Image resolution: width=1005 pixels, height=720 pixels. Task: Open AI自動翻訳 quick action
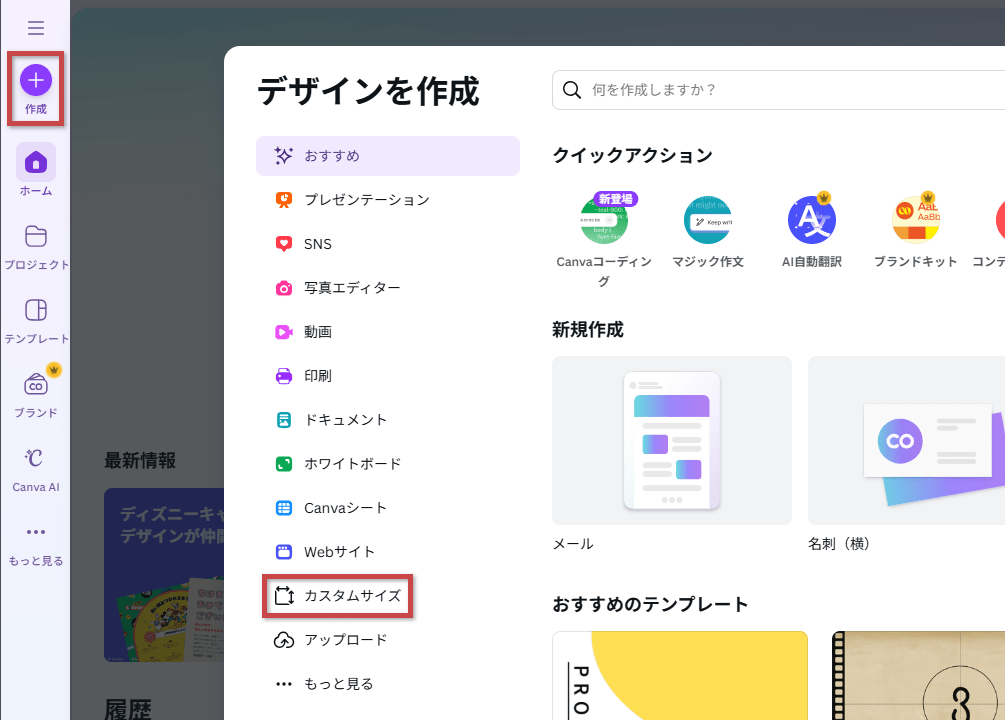click(811, 221)
